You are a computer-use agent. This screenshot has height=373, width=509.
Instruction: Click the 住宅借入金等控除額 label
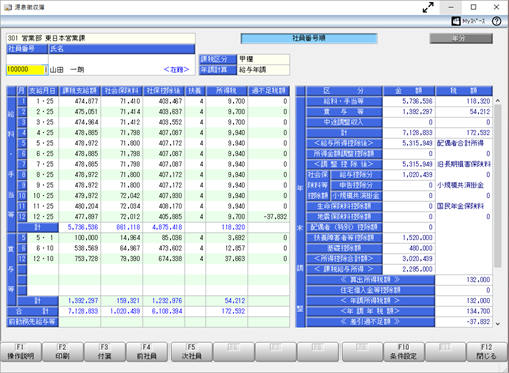coord(370,290)
